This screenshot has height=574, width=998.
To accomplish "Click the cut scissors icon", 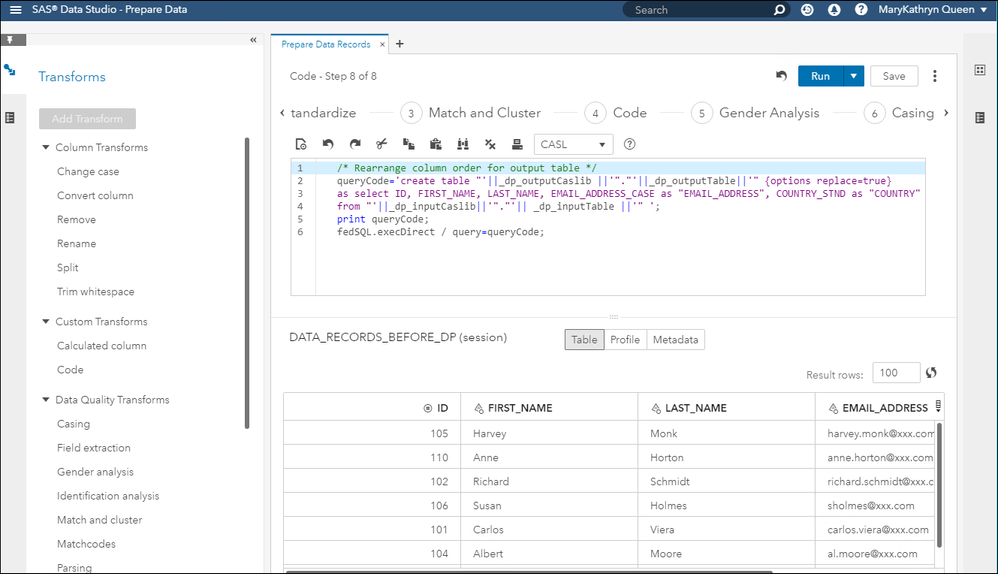I will (381, 144).
